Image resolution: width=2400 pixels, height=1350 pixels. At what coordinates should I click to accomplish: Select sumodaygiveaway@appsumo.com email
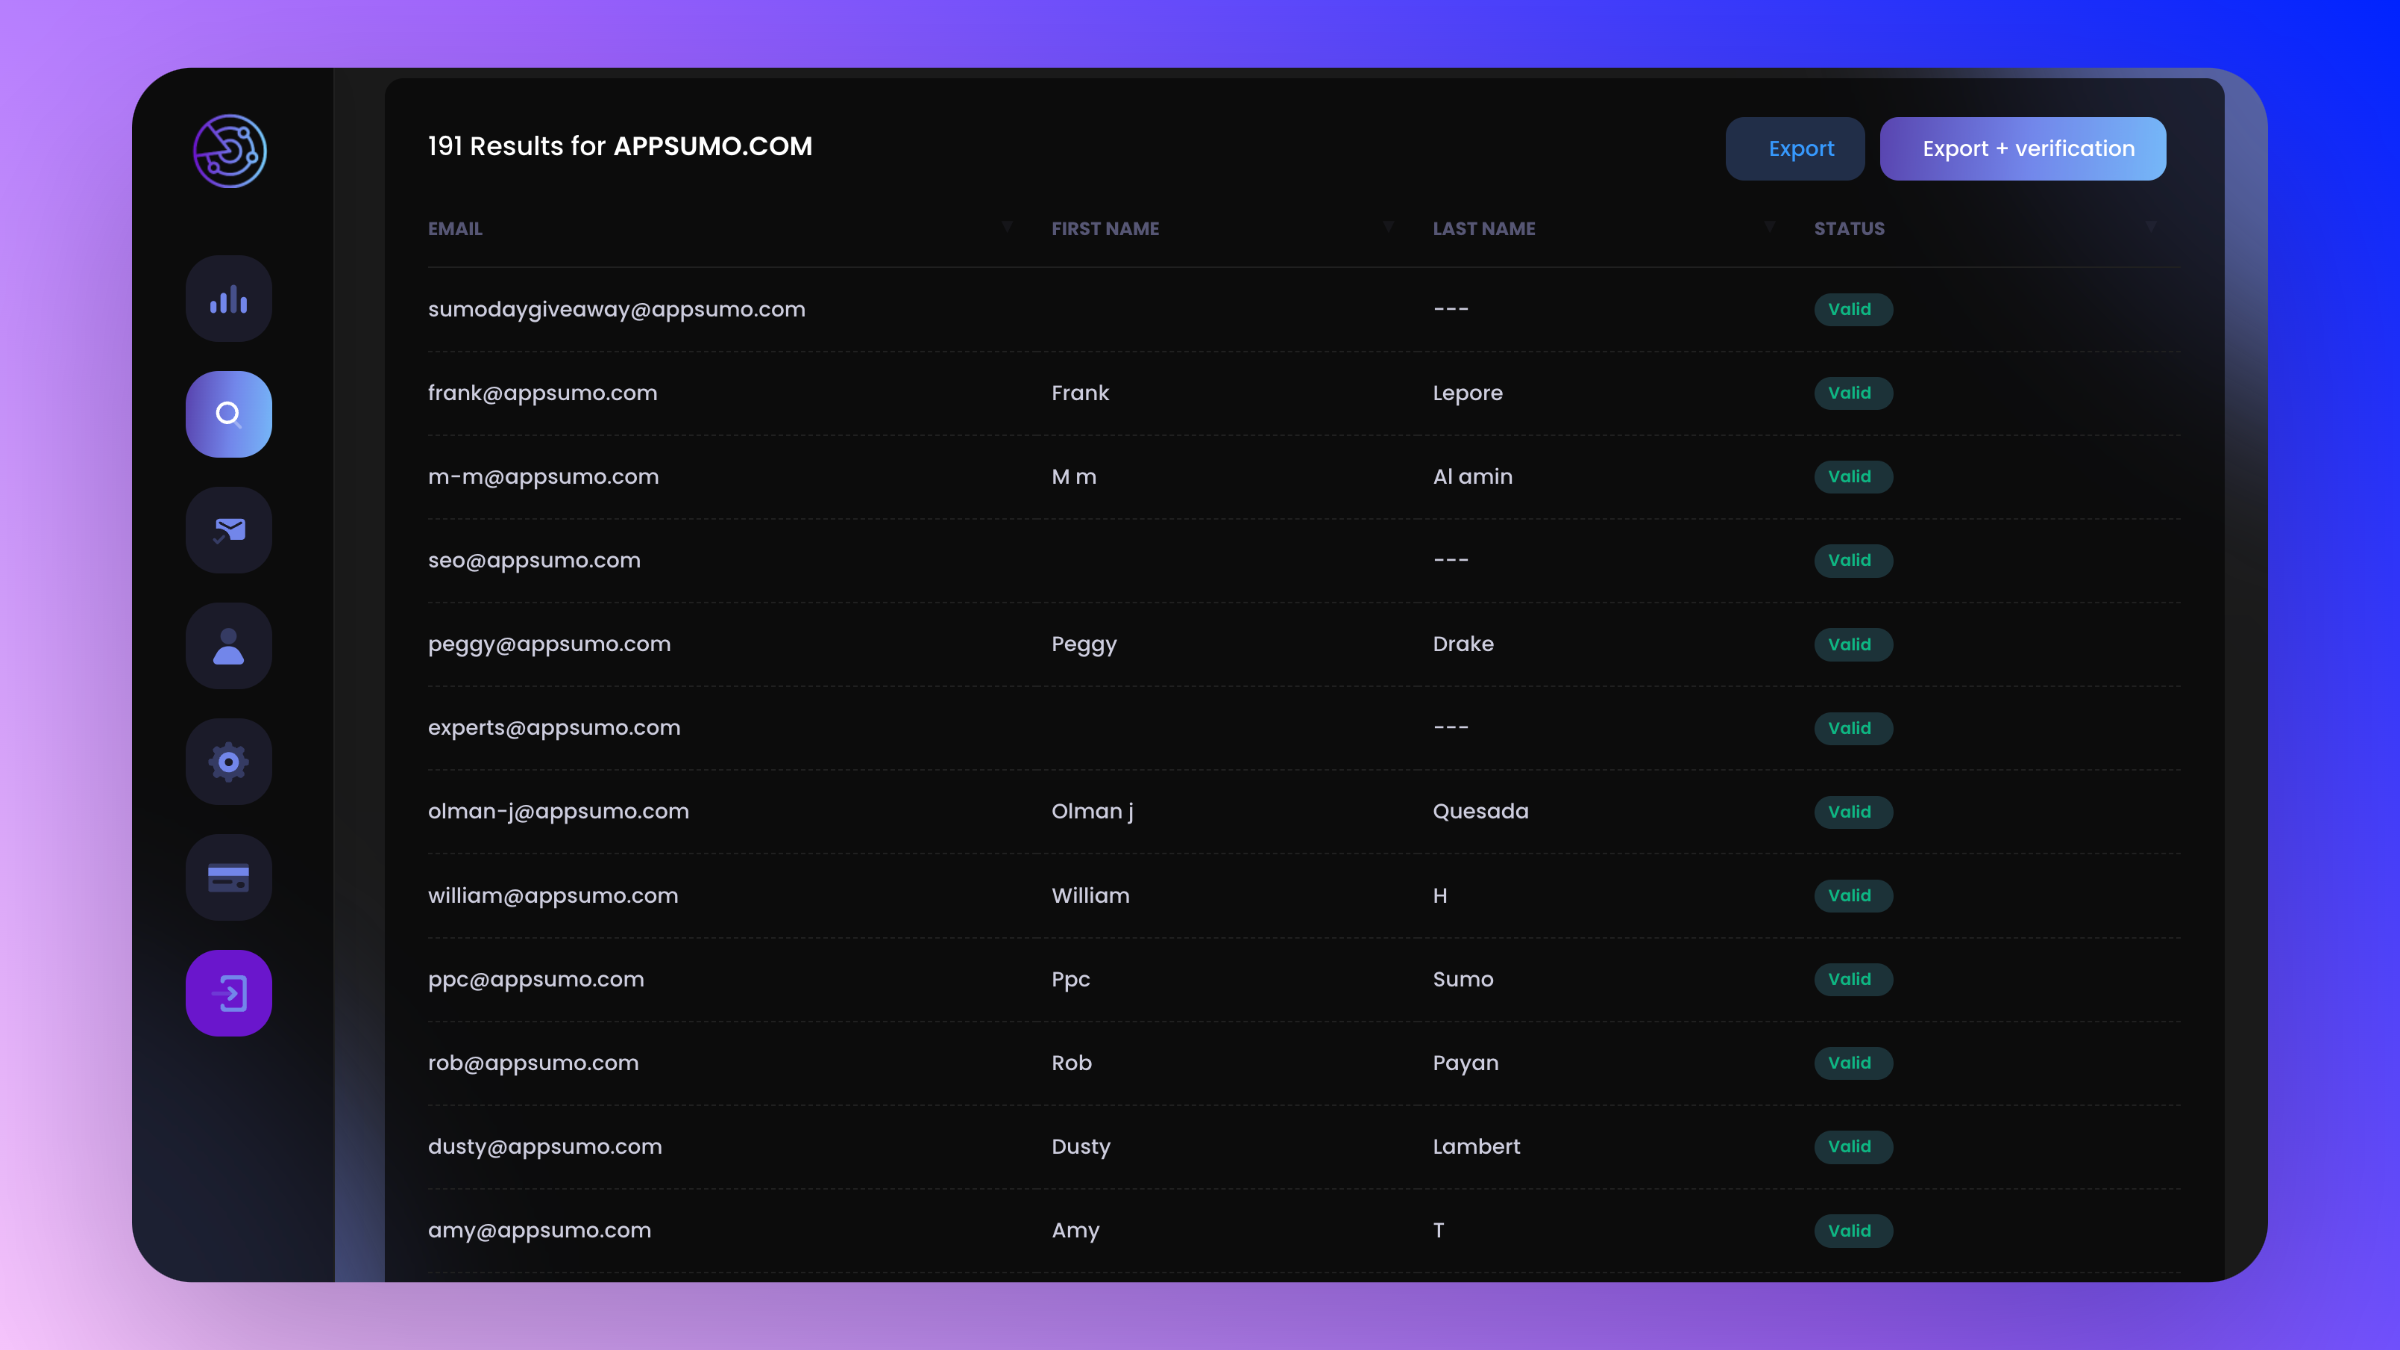click(617, 310)
